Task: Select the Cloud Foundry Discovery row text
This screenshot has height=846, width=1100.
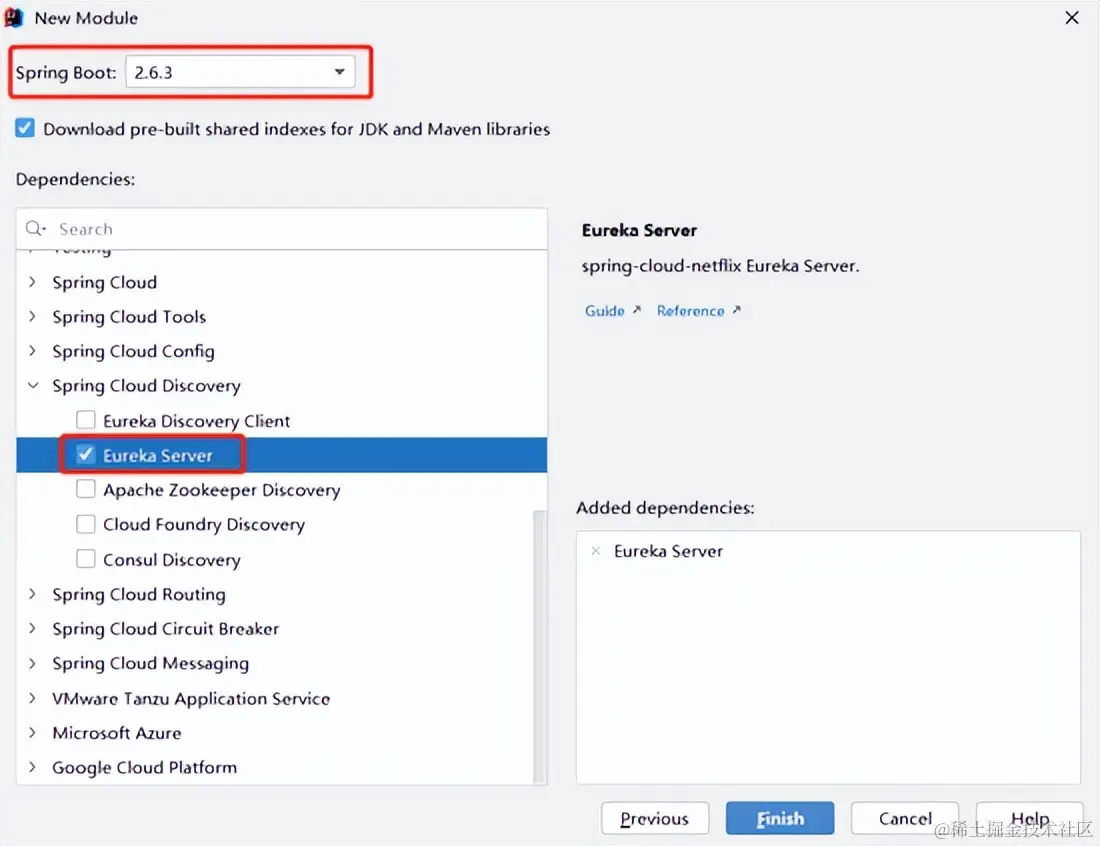Action: point(204,525)
